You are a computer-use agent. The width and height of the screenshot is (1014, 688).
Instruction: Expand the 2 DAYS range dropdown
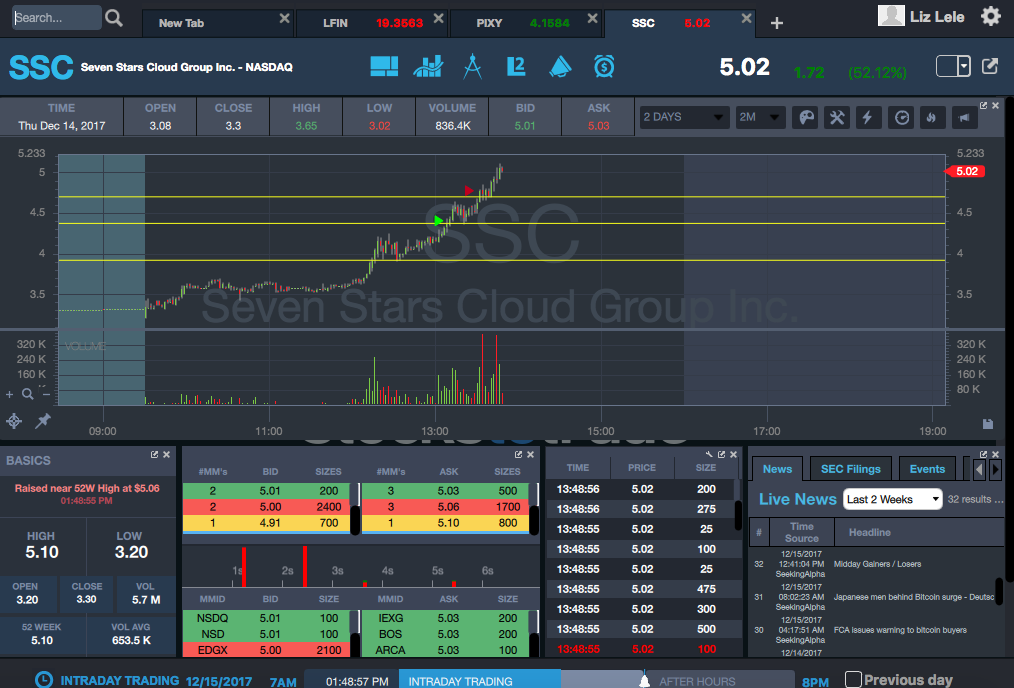click(684, 117)
